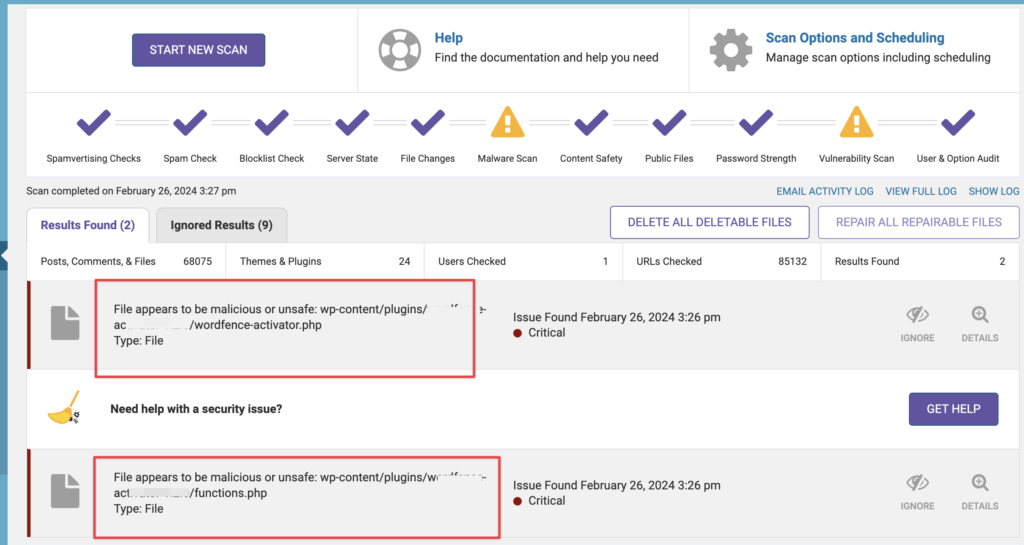This screenshot has width=1024, height=545.
Task: Click EMAIL ACTIVITY LOG link
Action: 825,191
